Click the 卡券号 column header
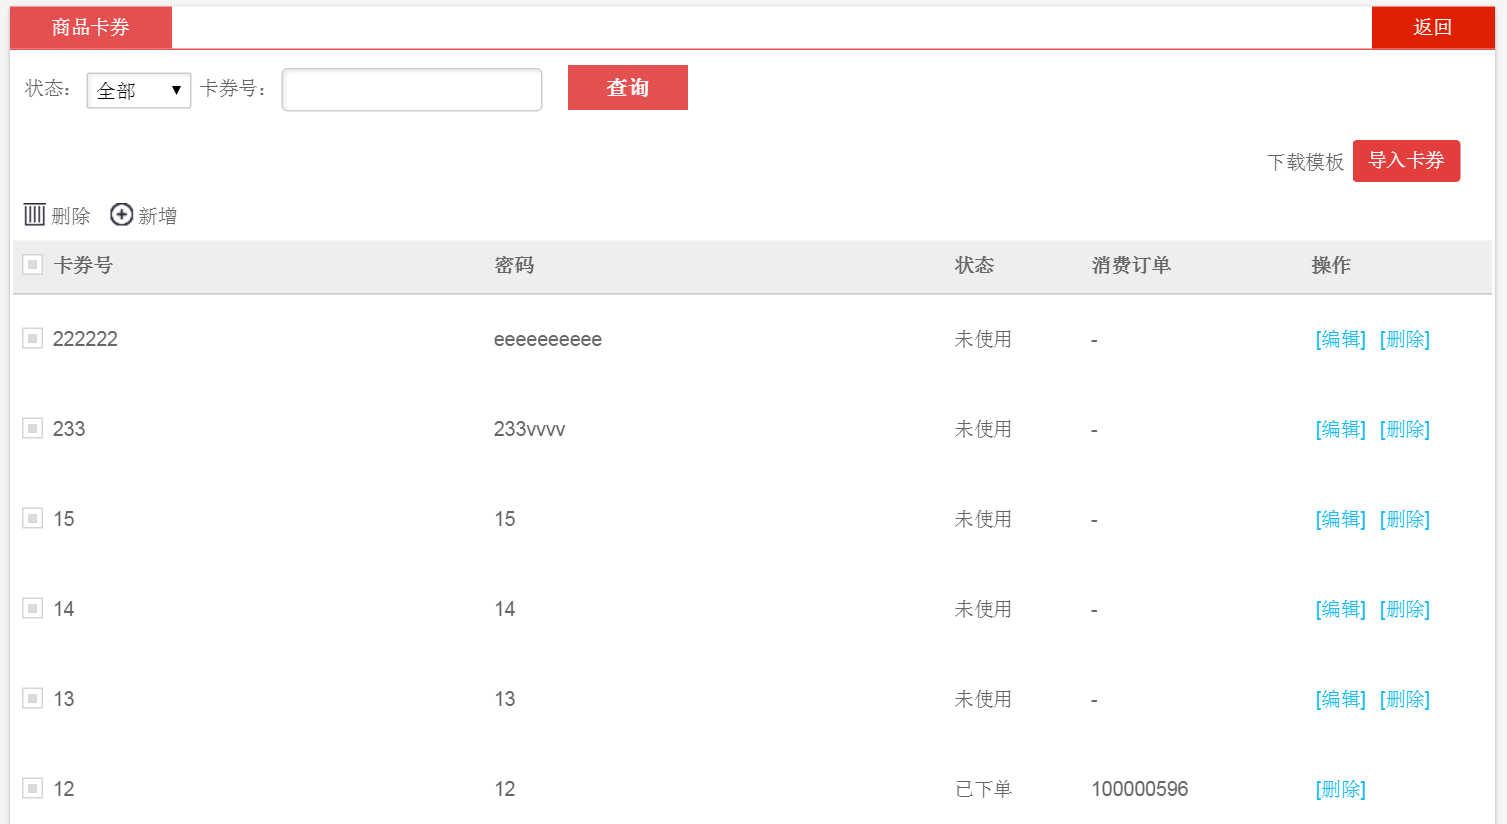1507x824 pixels. click(x=83, y=265)
